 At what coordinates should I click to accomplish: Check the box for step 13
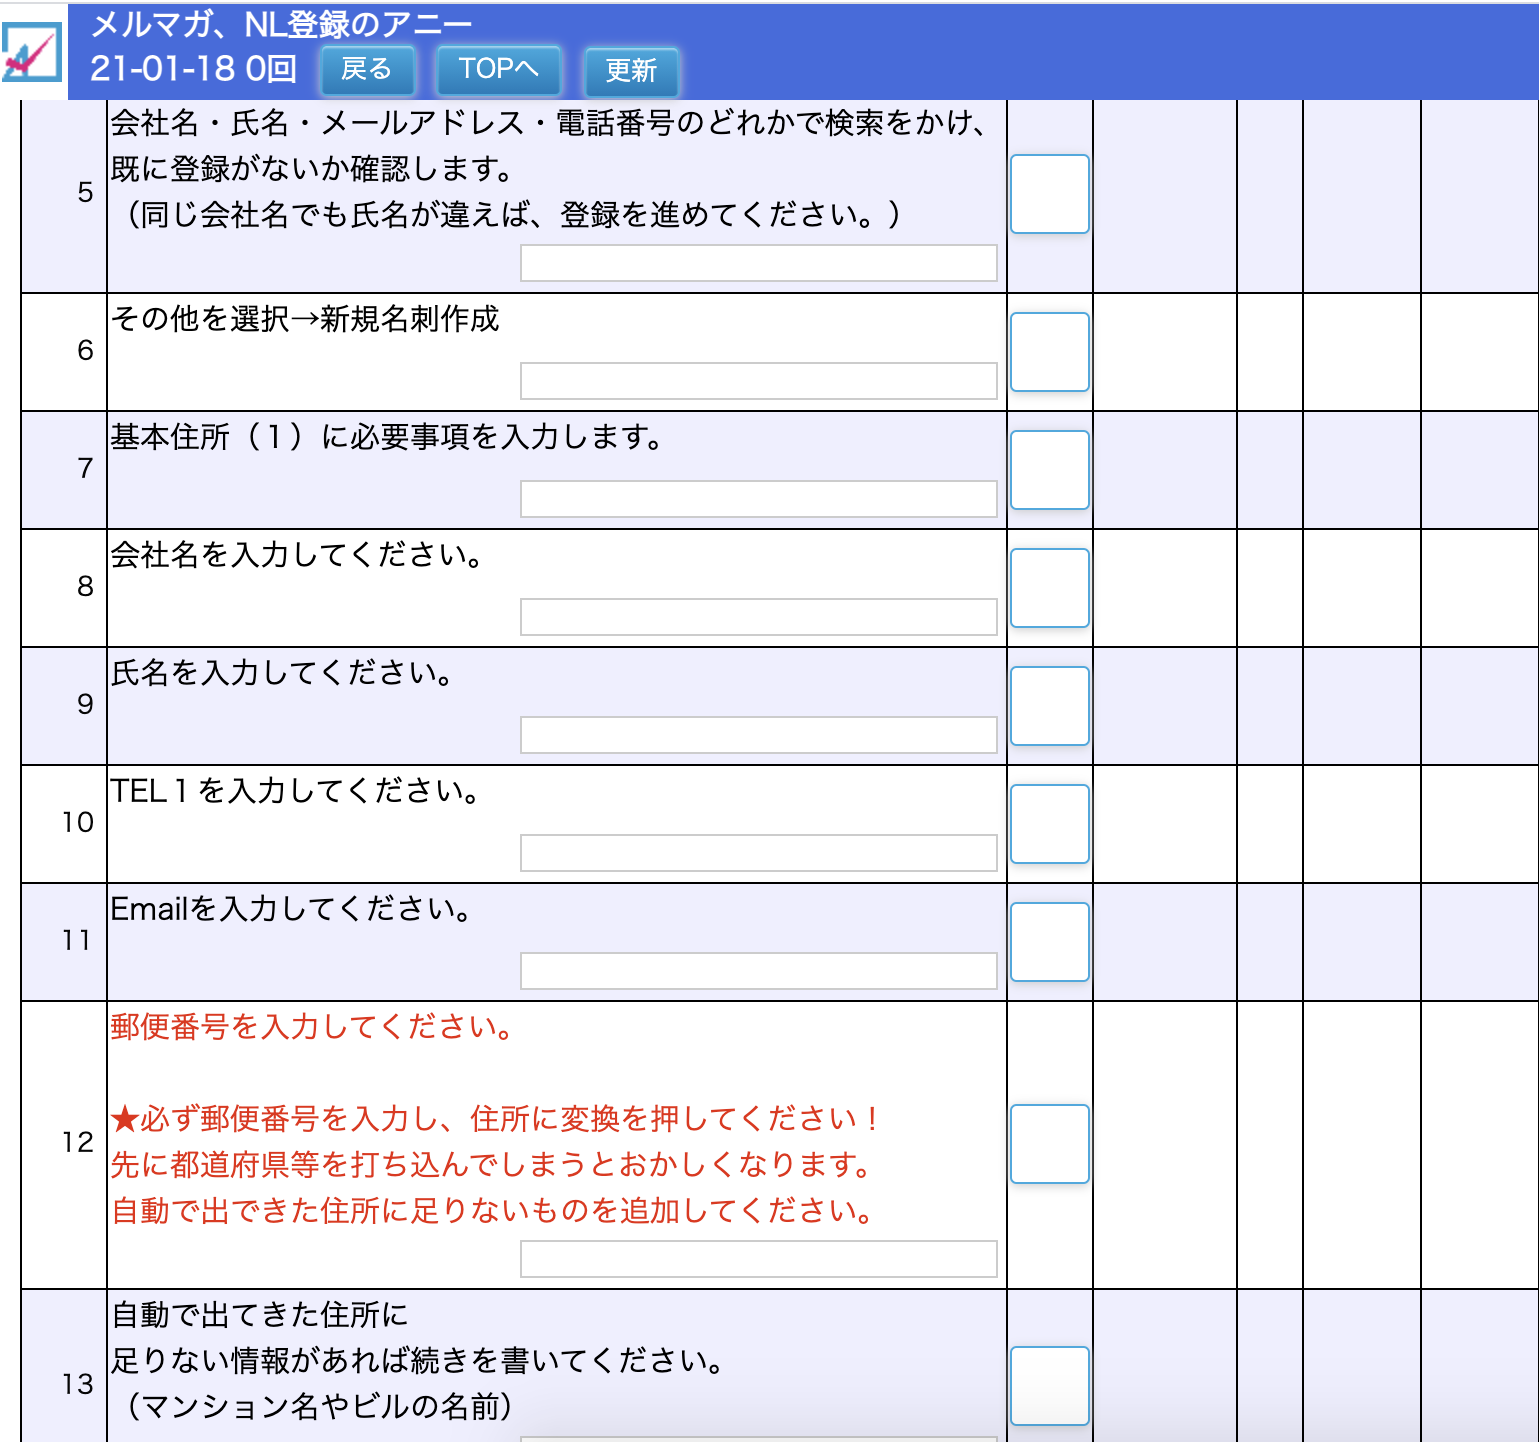[x=1049, y=1386]
